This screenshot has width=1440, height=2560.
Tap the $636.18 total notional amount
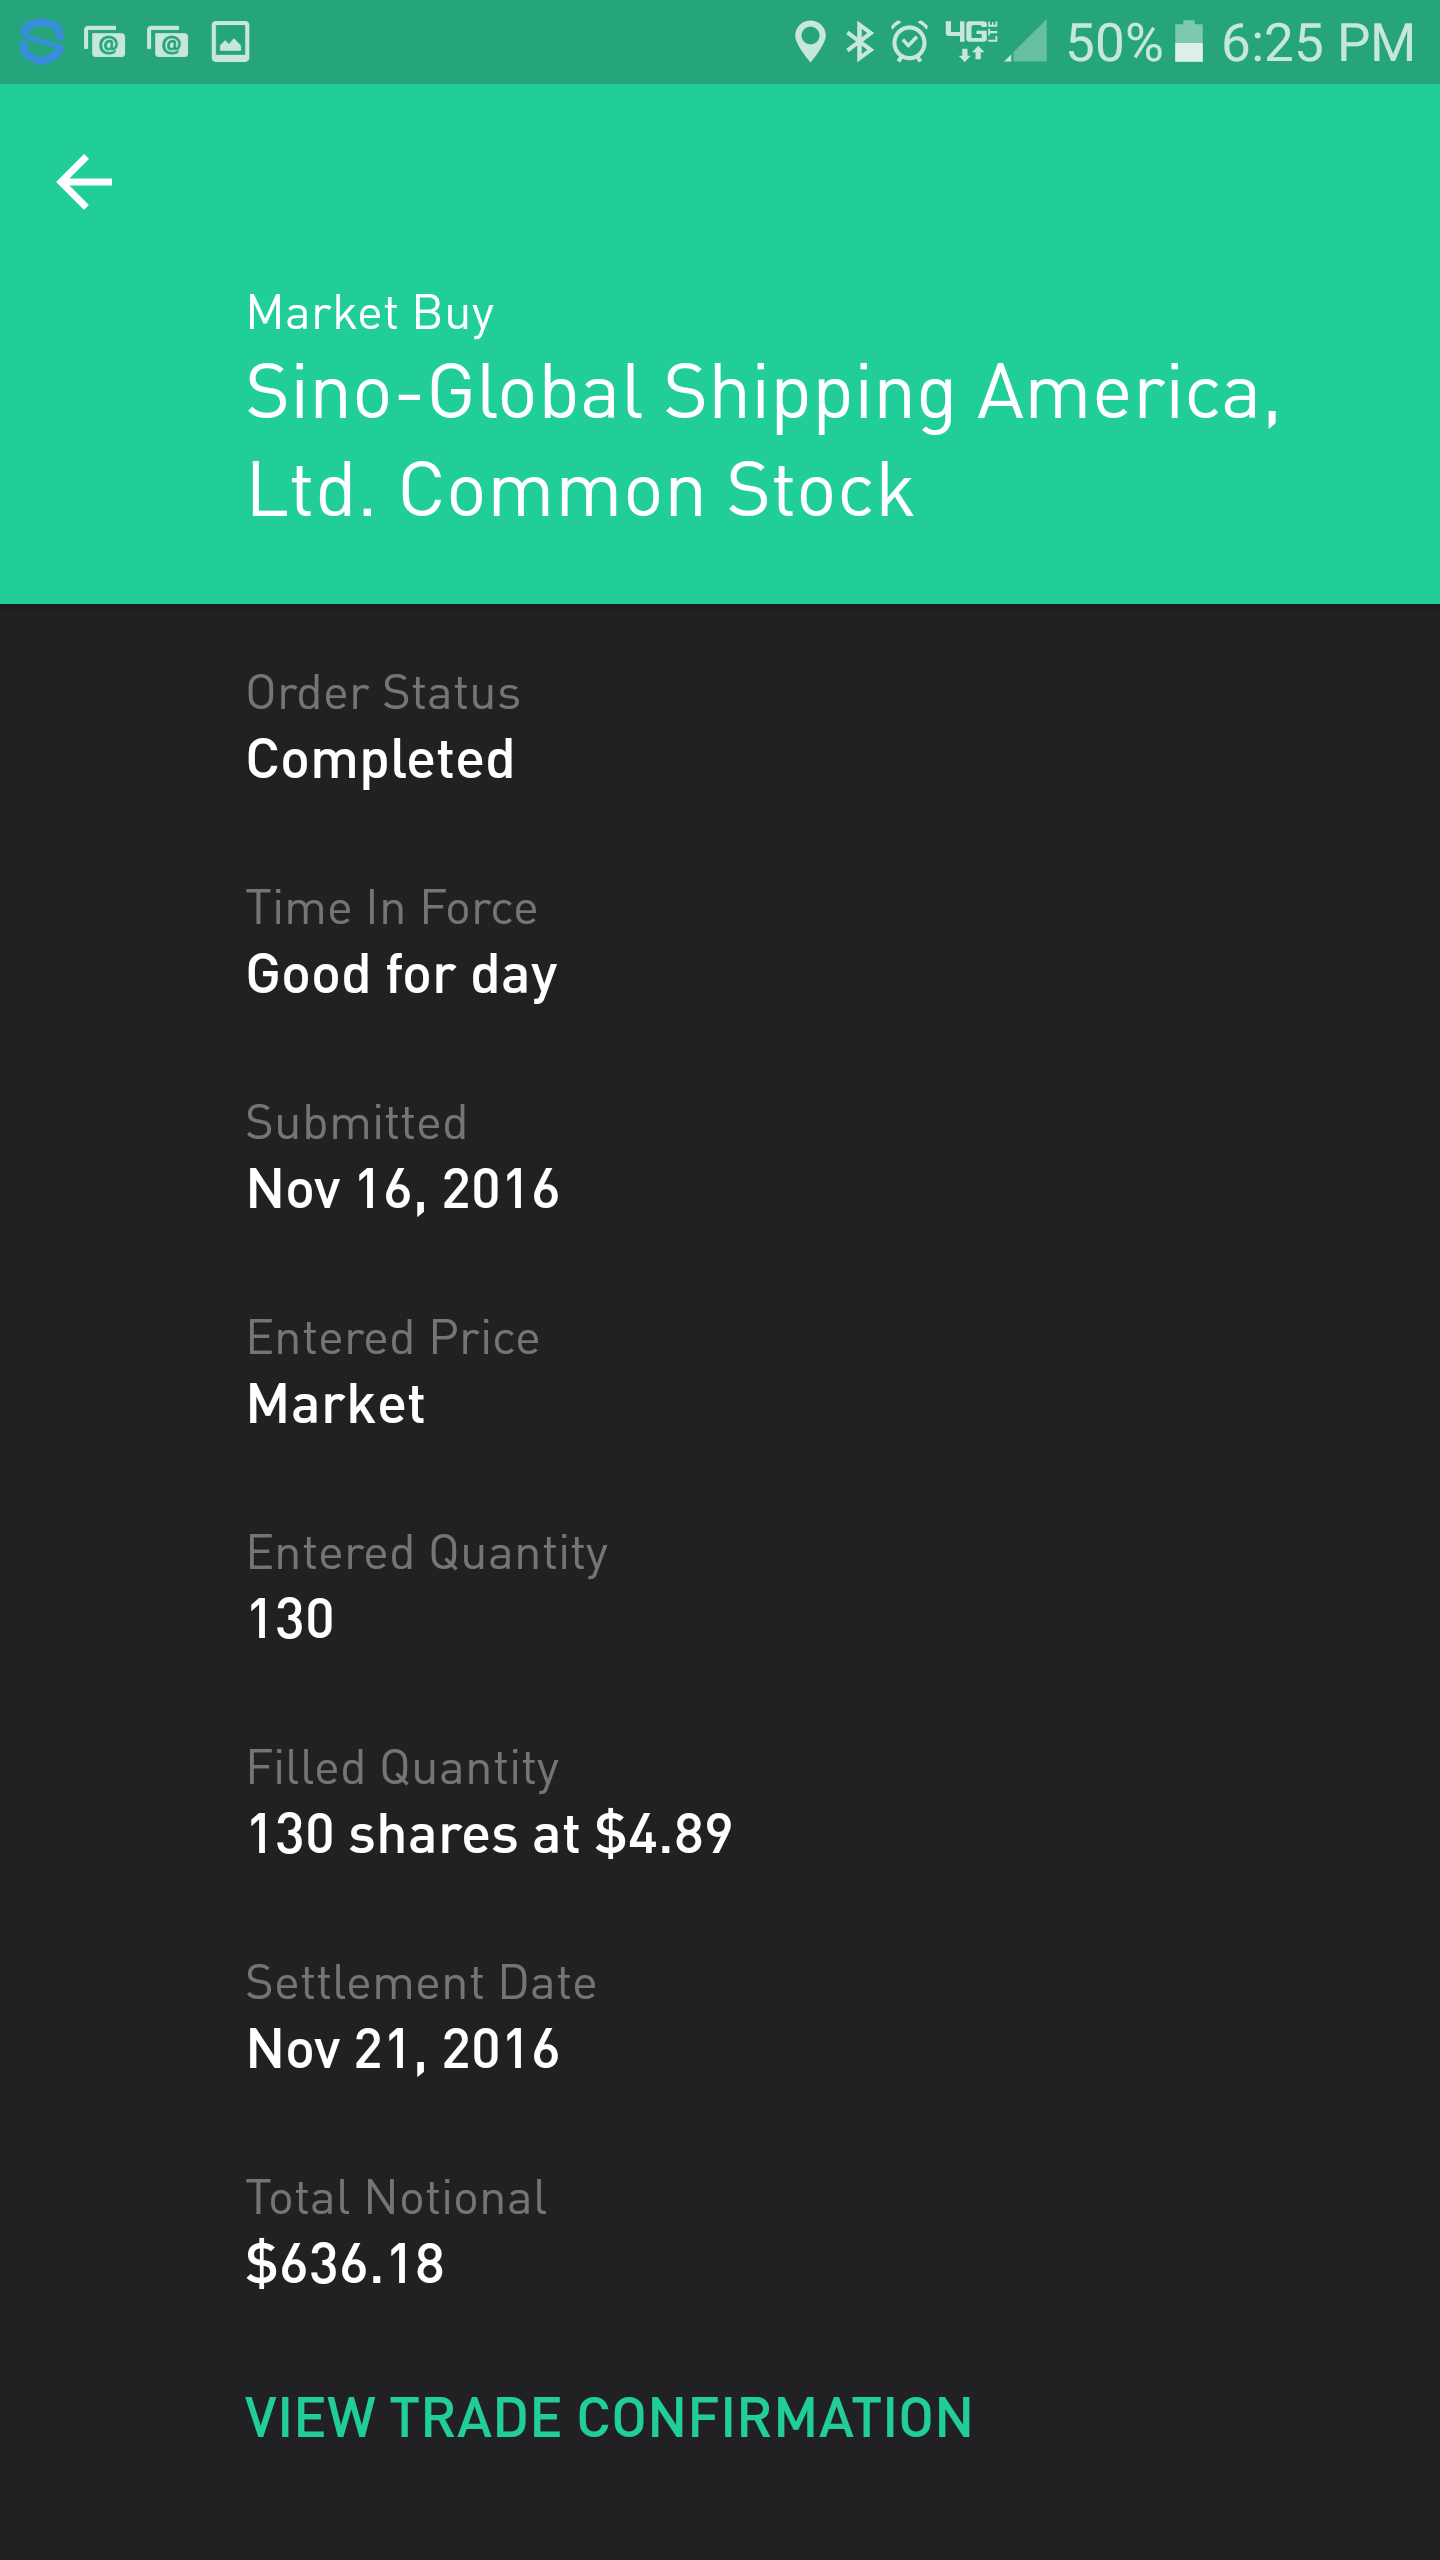tap(345, 2264)
